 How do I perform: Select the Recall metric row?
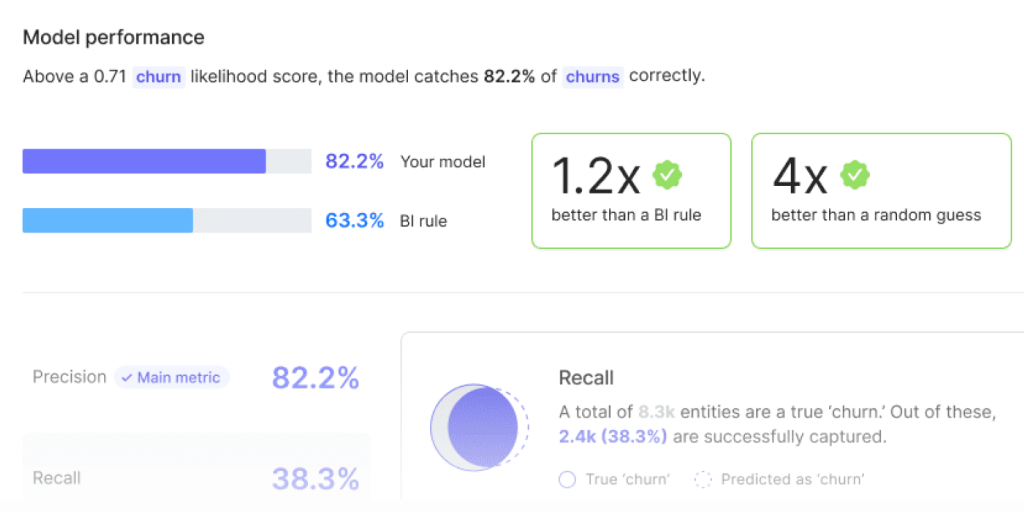click(195, 478)
